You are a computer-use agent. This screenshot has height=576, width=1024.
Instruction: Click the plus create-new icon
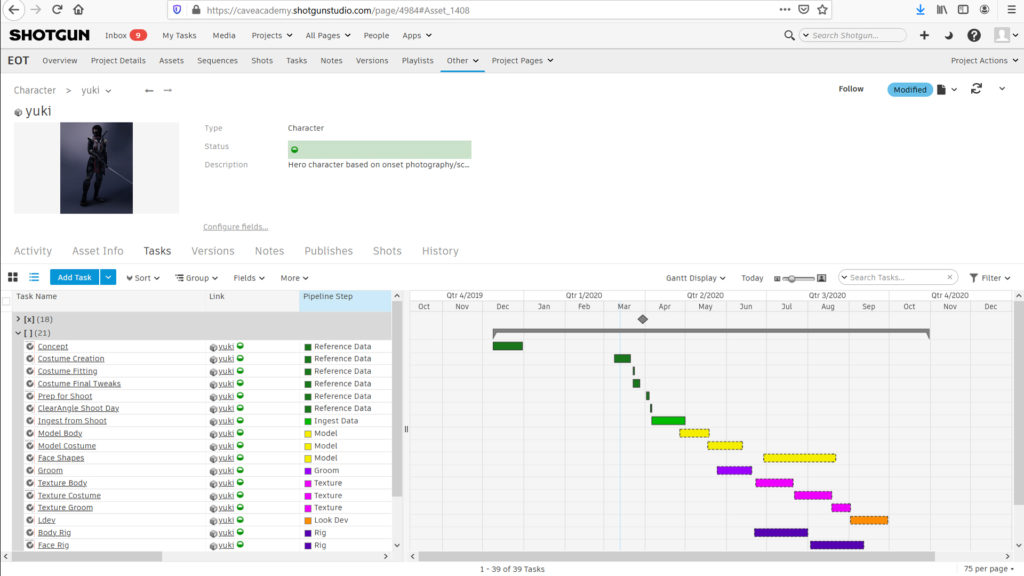[x=924, y=35]
